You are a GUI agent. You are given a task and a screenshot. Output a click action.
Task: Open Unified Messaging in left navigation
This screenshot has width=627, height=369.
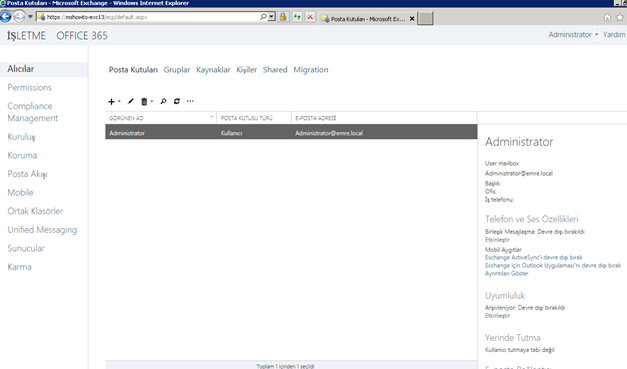tap(42, 230)
